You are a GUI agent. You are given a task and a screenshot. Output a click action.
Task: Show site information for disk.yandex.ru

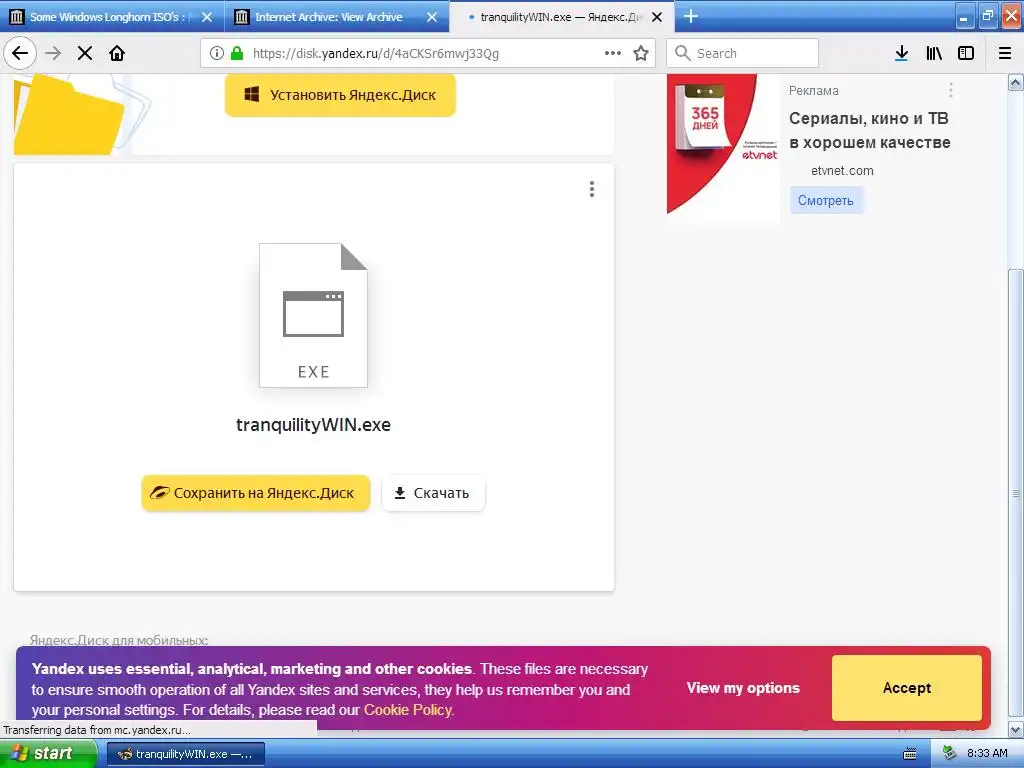[x=217, y=53]
